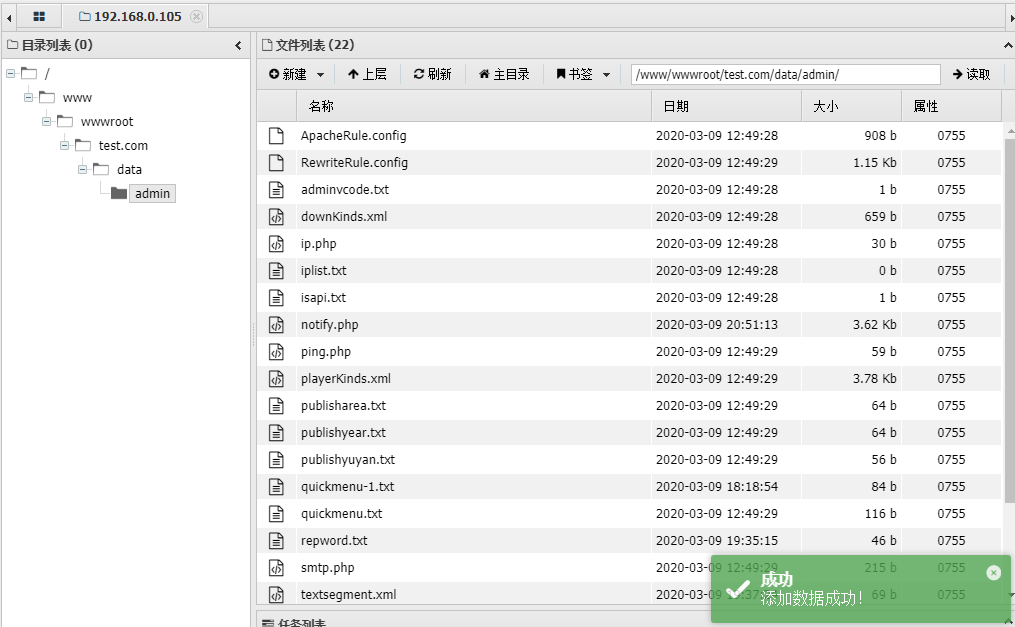Click the admin folder icon in the tree
This screenshot has height=627, width=1015.
118,193
